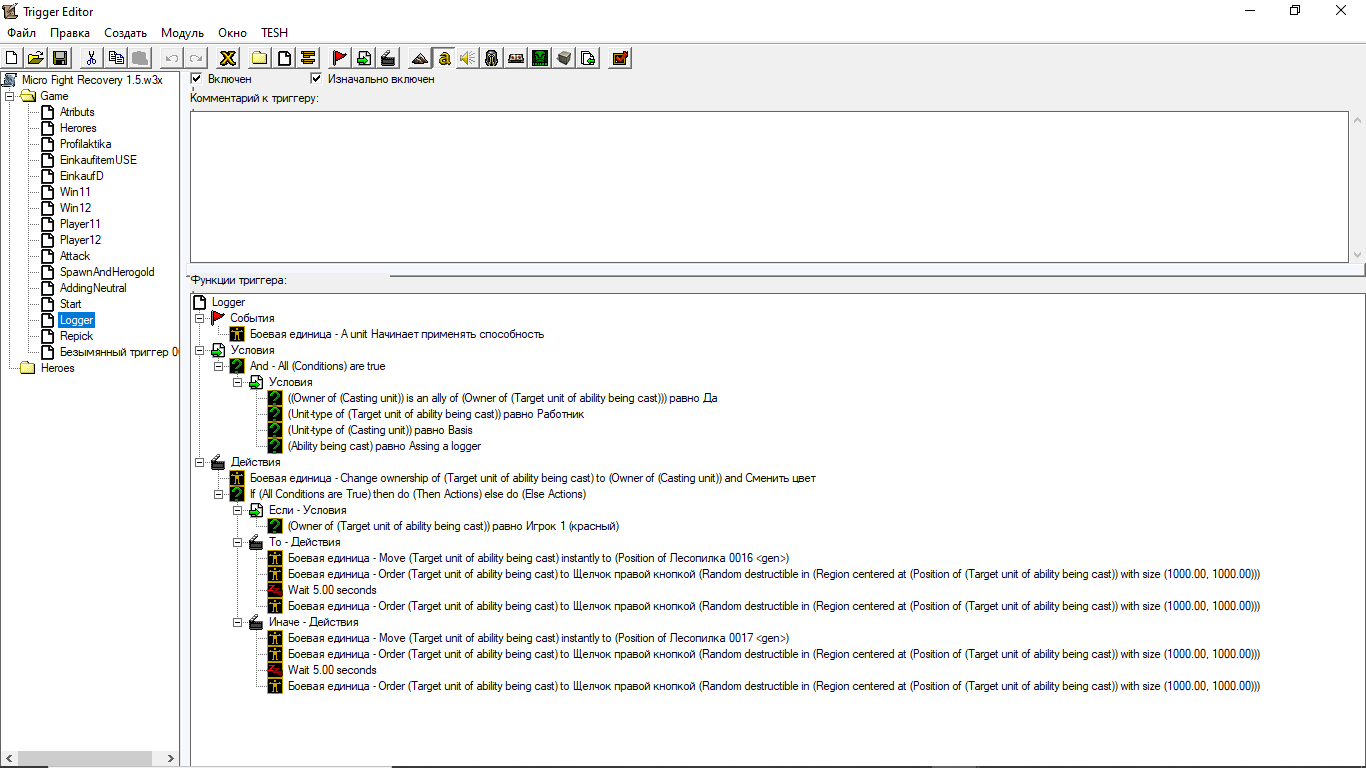
Task: Select the Atributs trigger
Action: click(77, 112)
